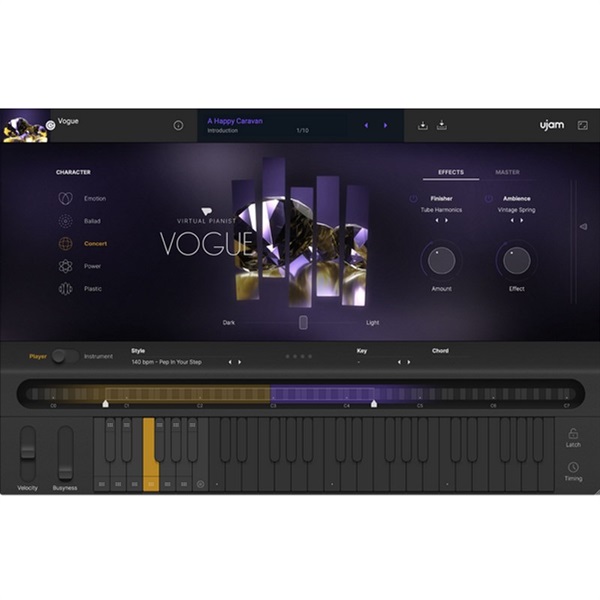Viewport: 600px width, 600px height.
Task: Switch to the Master tab
Action: tap(508, 172)
